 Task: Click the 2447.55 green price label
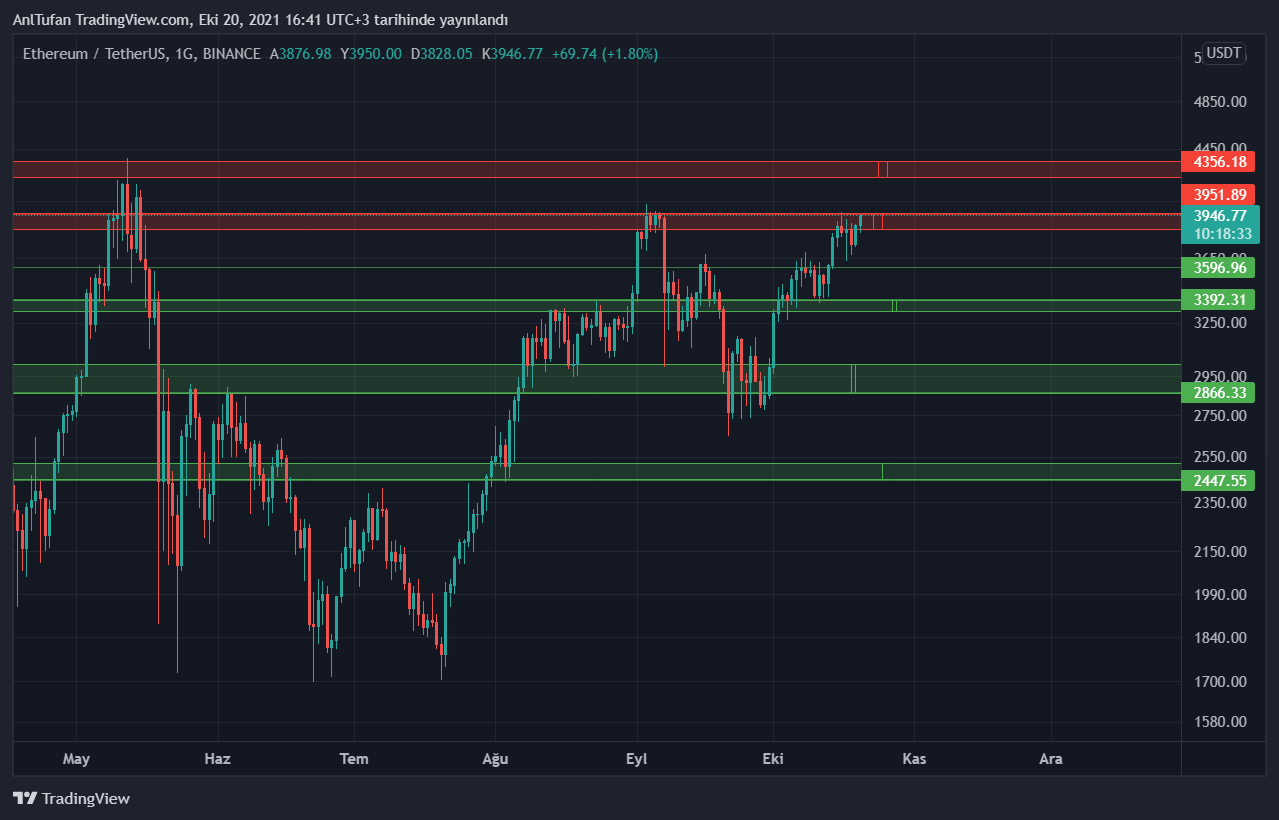1217,480
